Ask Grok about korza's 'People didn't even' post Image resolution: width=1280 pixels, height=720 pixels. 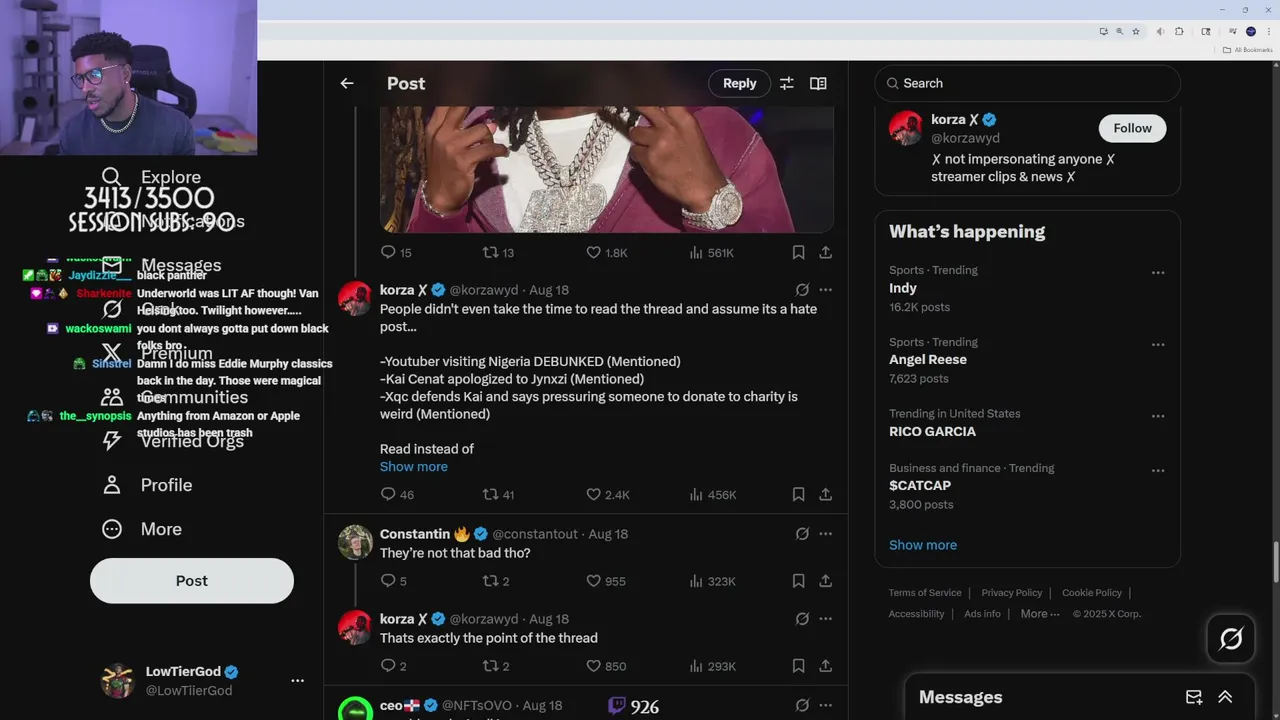click(802, 289)
